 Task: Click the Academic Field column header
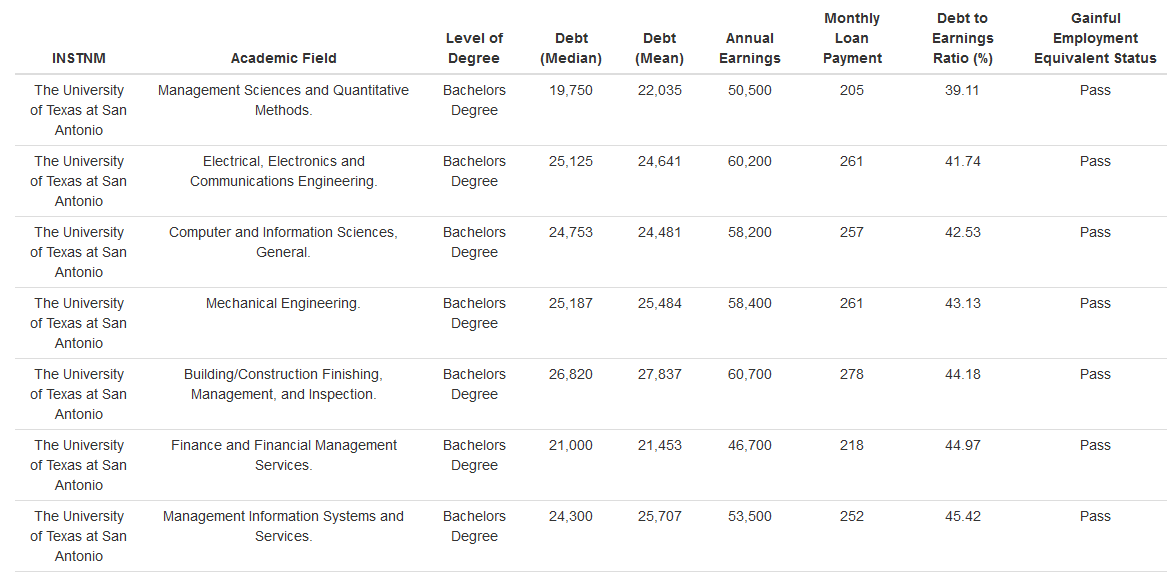point(283,58)
